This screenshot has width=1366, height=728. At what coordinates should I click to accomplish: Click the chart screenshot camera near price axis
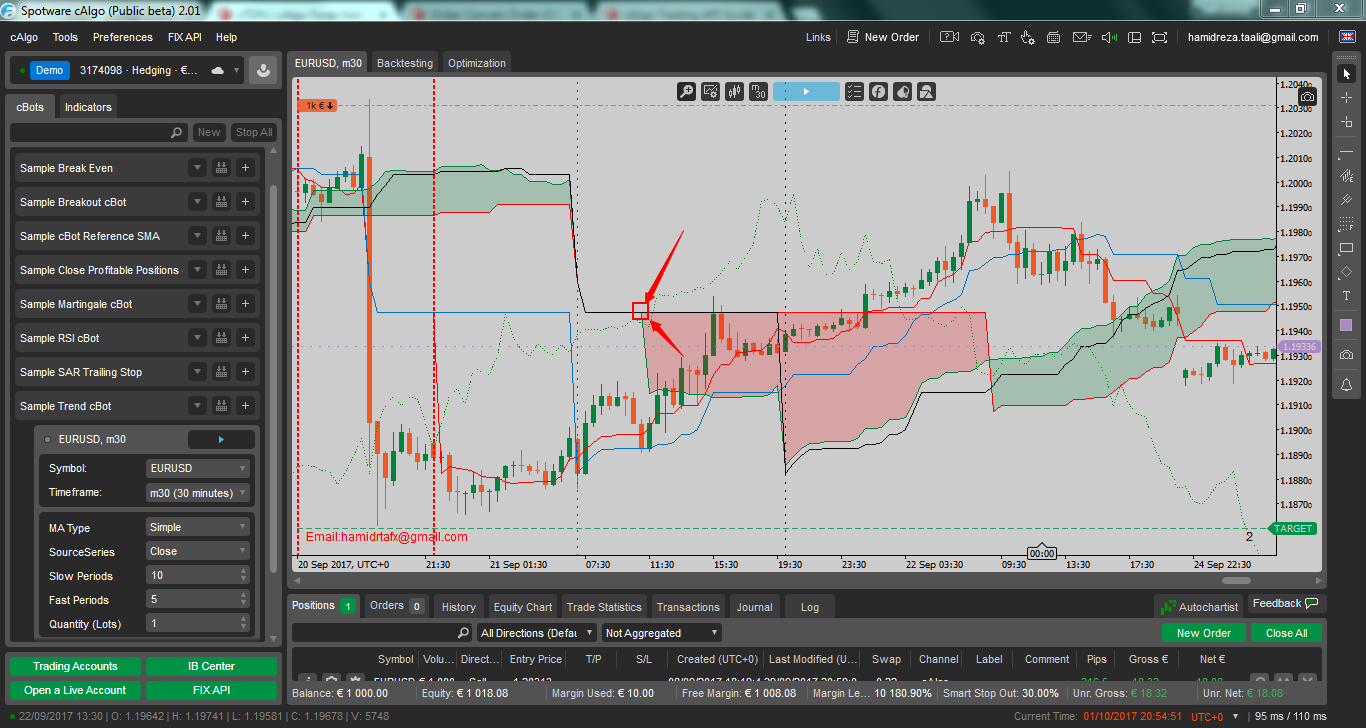[x=1308, y=97]
